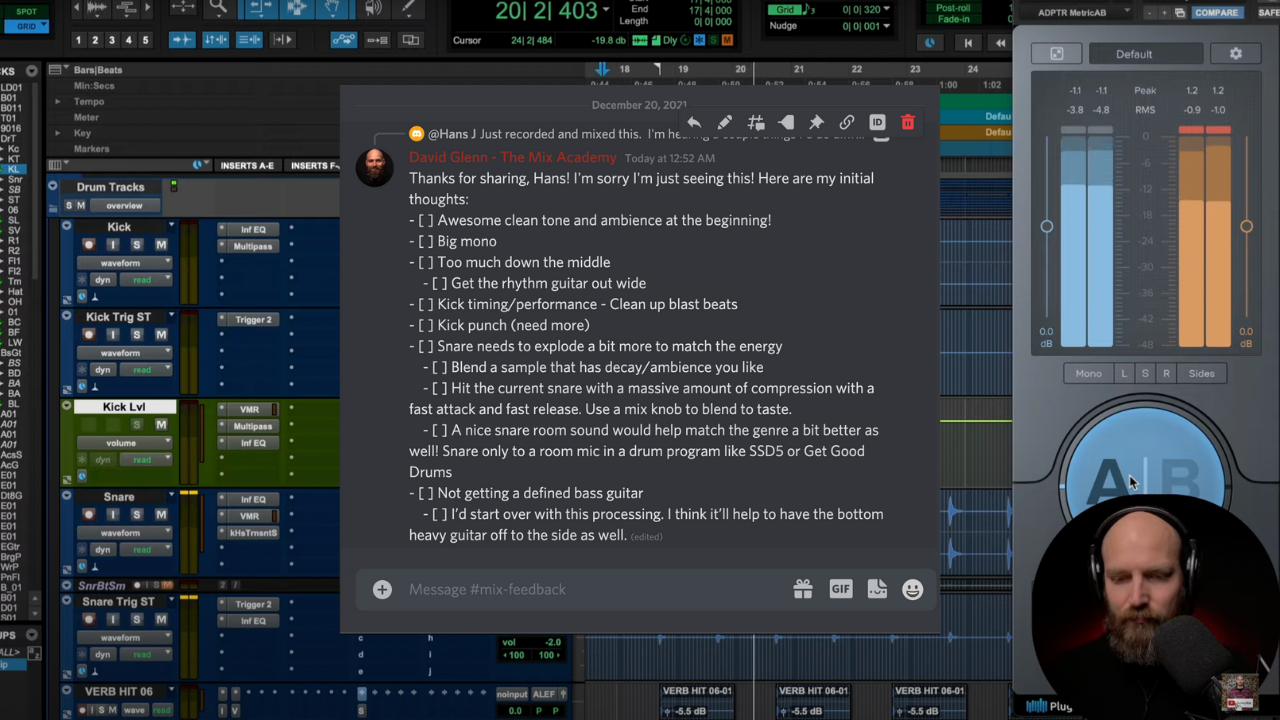Image resolution: width=1280 pixels, height=720 pixels.
Task: Pin the Discord message
Action: (816, 122)
